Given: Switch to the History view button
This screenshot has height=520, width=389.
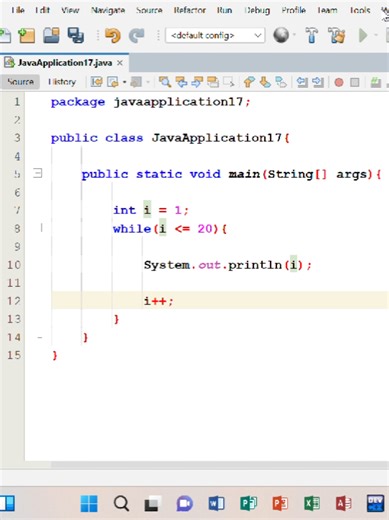Looking at the screenshot, I should (x=62, y=82).
